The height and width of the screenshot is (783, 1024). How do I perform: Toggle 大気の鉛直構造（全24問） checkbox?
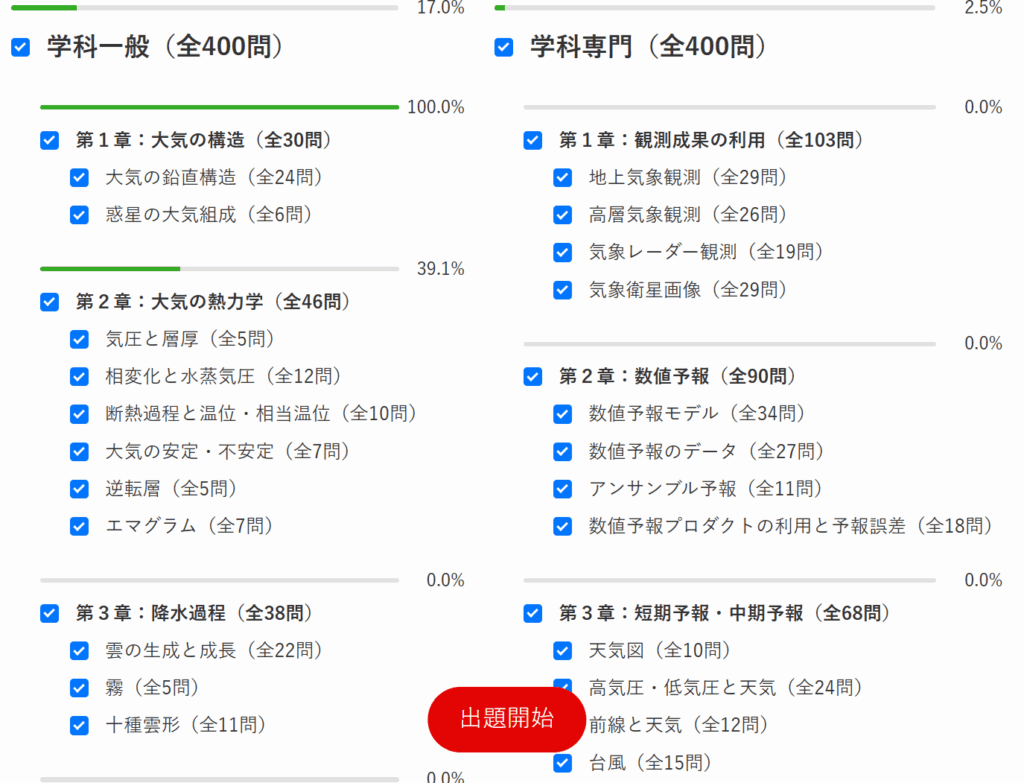click(x=80, y=178)
